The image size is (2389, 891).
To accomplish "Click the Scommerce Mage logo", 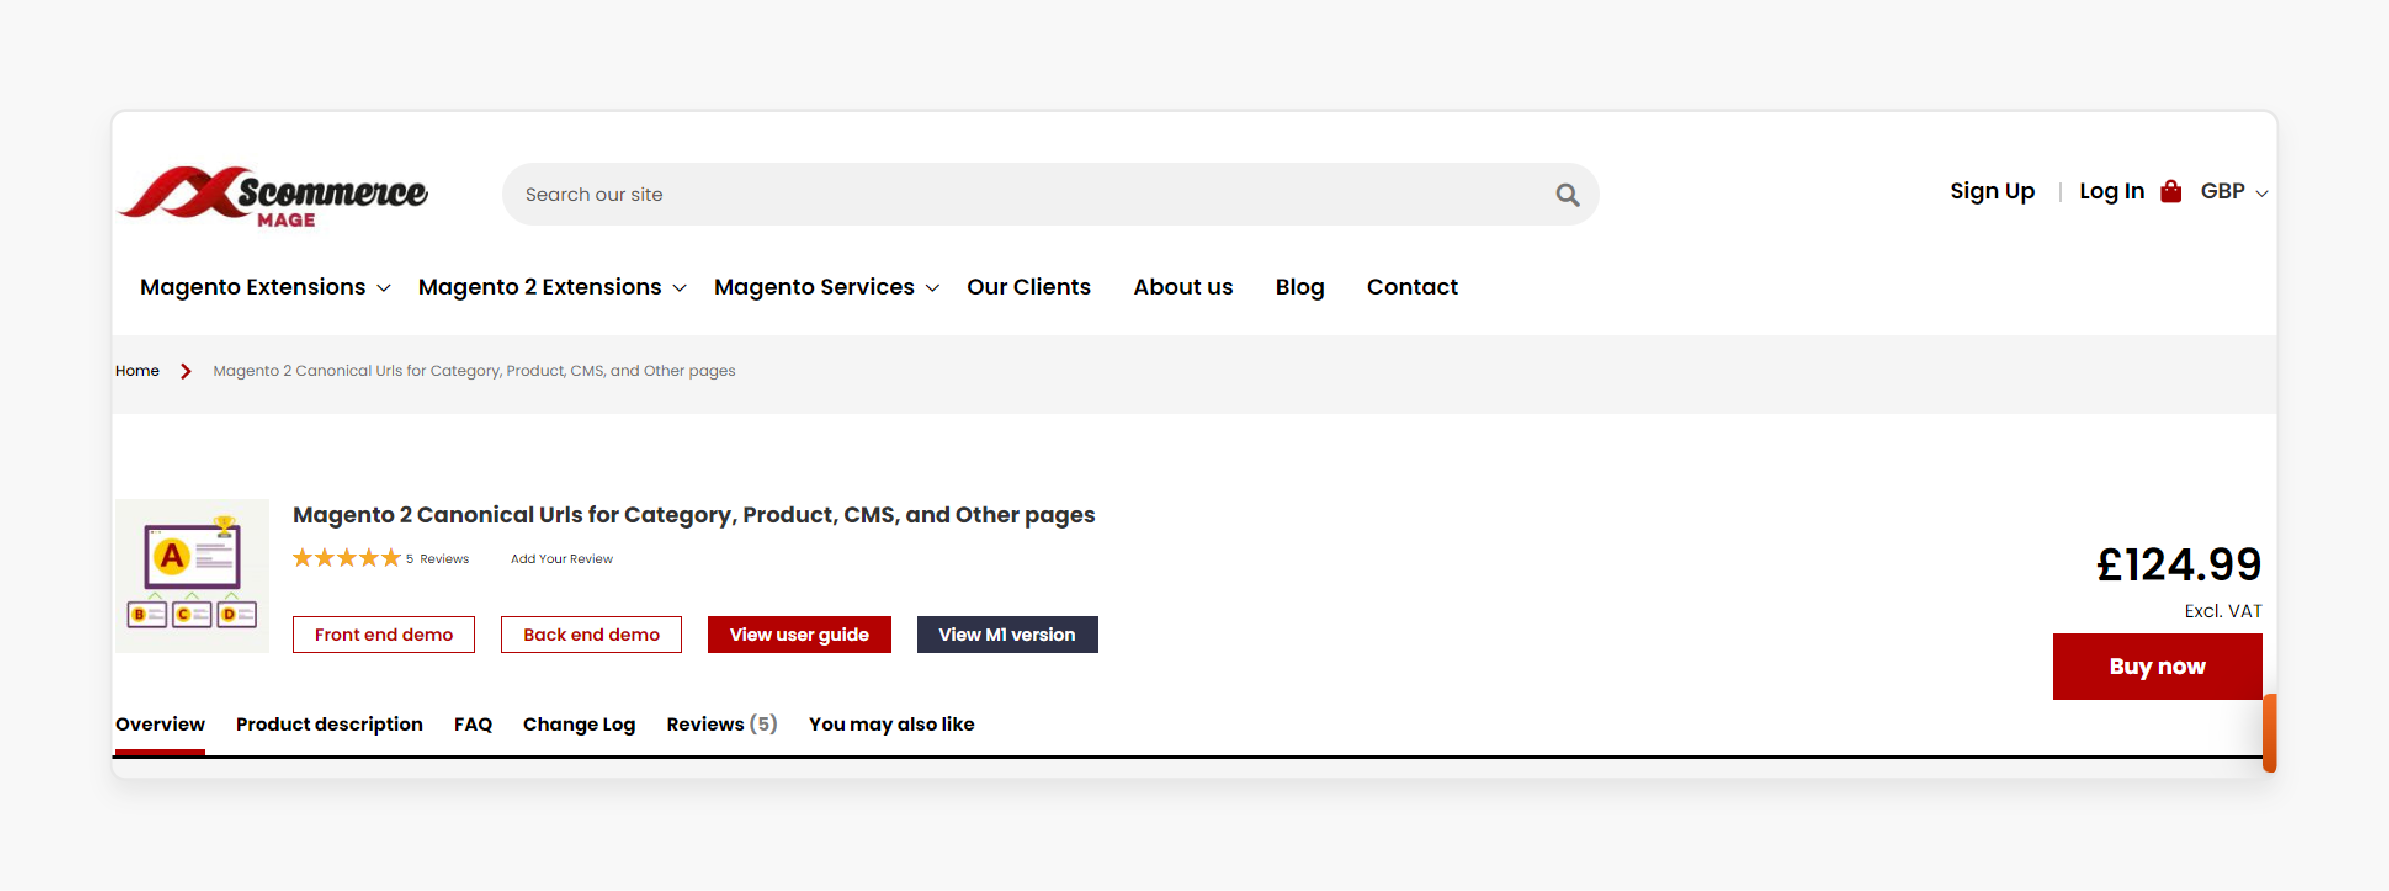I will pyautogui.click(x=273, y=196).
